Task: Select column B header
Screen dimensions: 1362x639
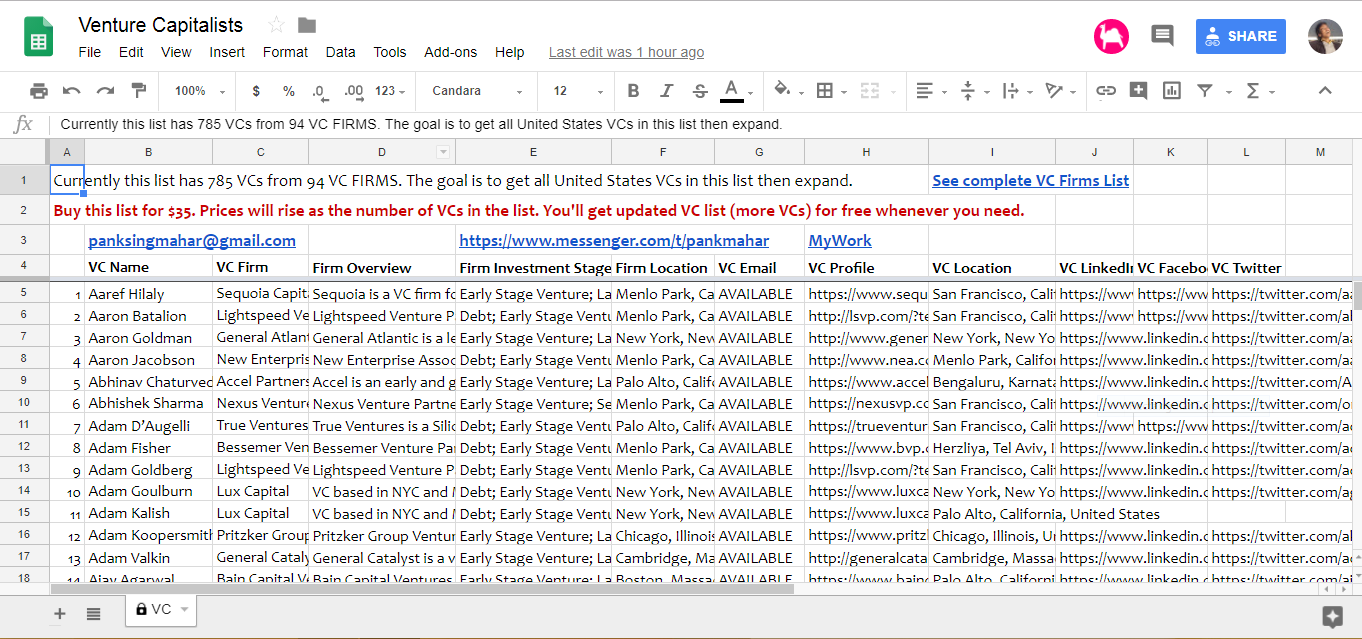Action: pos(148,152)
